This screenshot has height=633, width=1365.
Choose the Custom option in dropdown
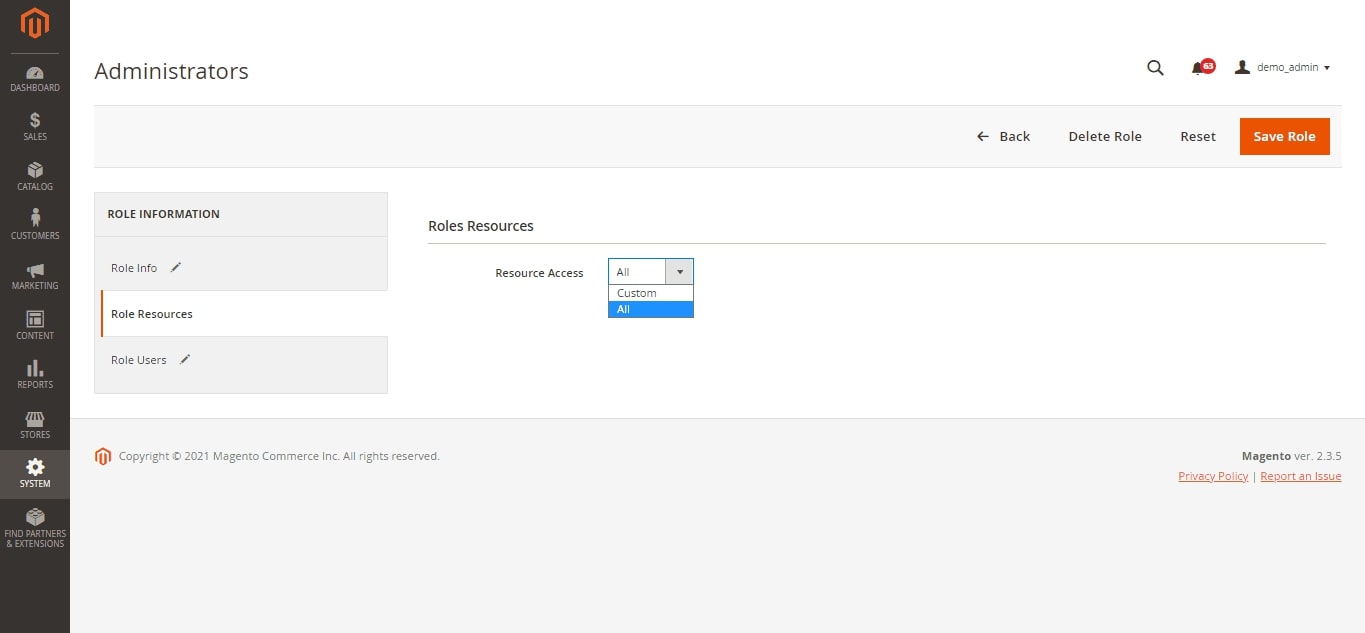click(650, 293)
